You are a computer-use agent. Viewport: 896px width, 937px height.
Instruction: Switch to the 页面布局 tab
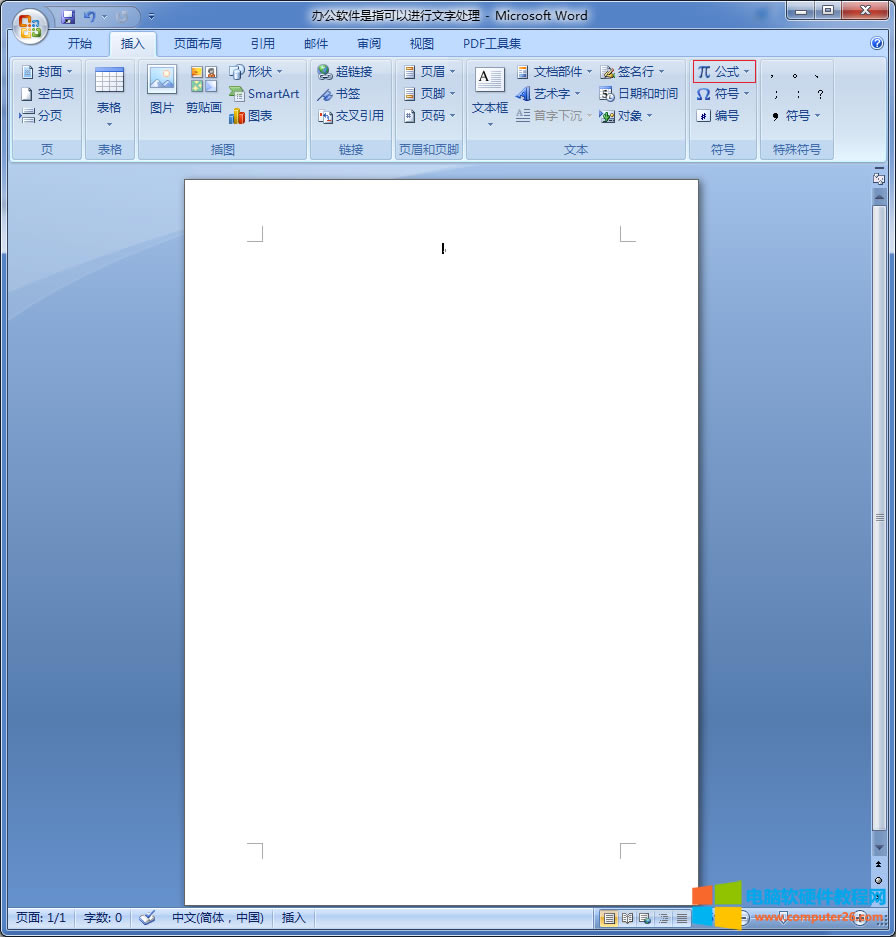197,44
